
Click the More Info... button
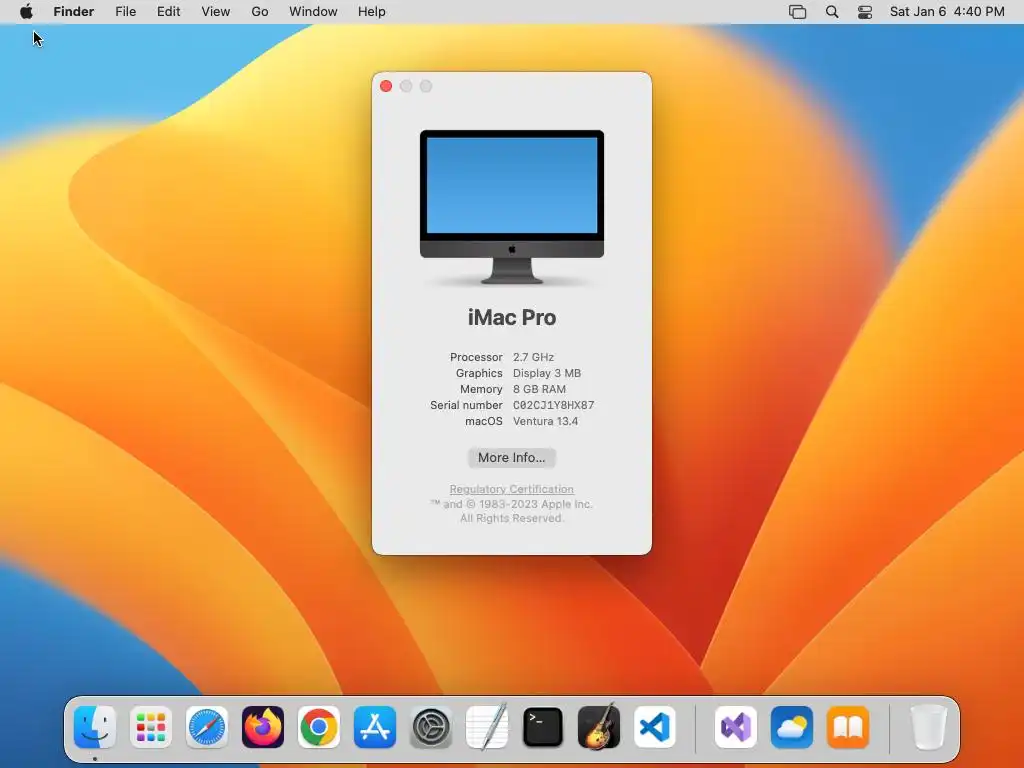pyautogui.click(x=511, y=458)
